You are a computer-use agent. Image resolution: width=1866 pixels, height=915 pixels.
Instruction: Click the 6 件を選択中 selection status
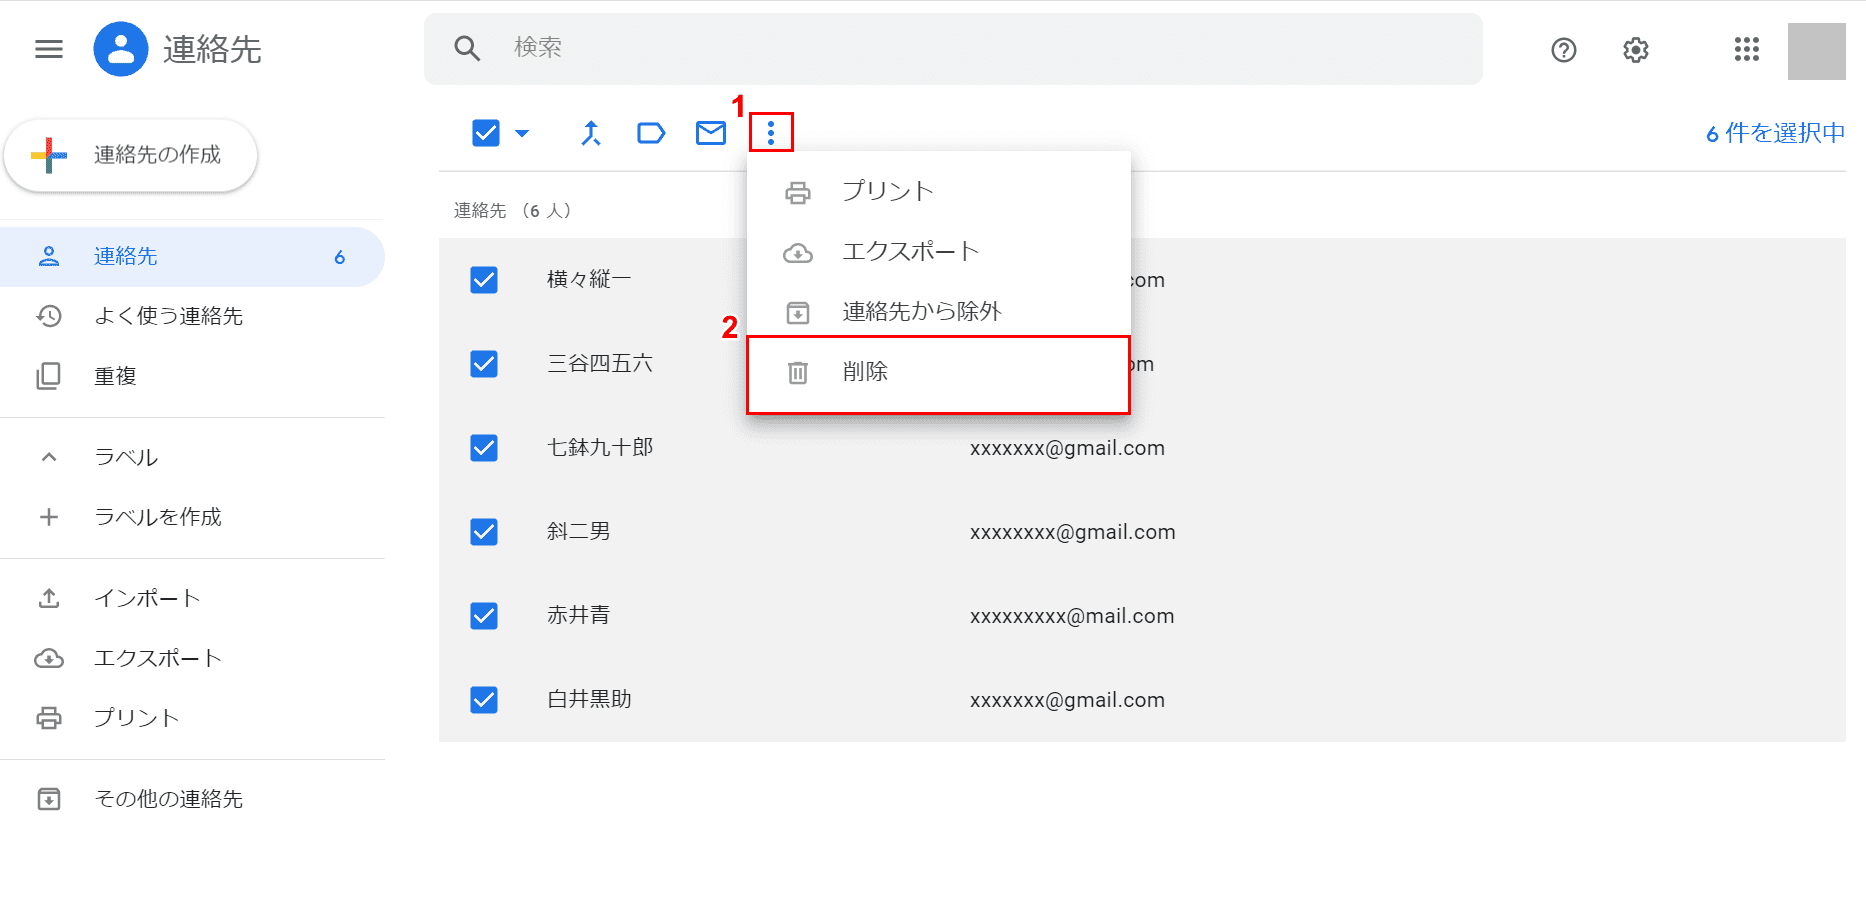click(x=1775, y=133)
